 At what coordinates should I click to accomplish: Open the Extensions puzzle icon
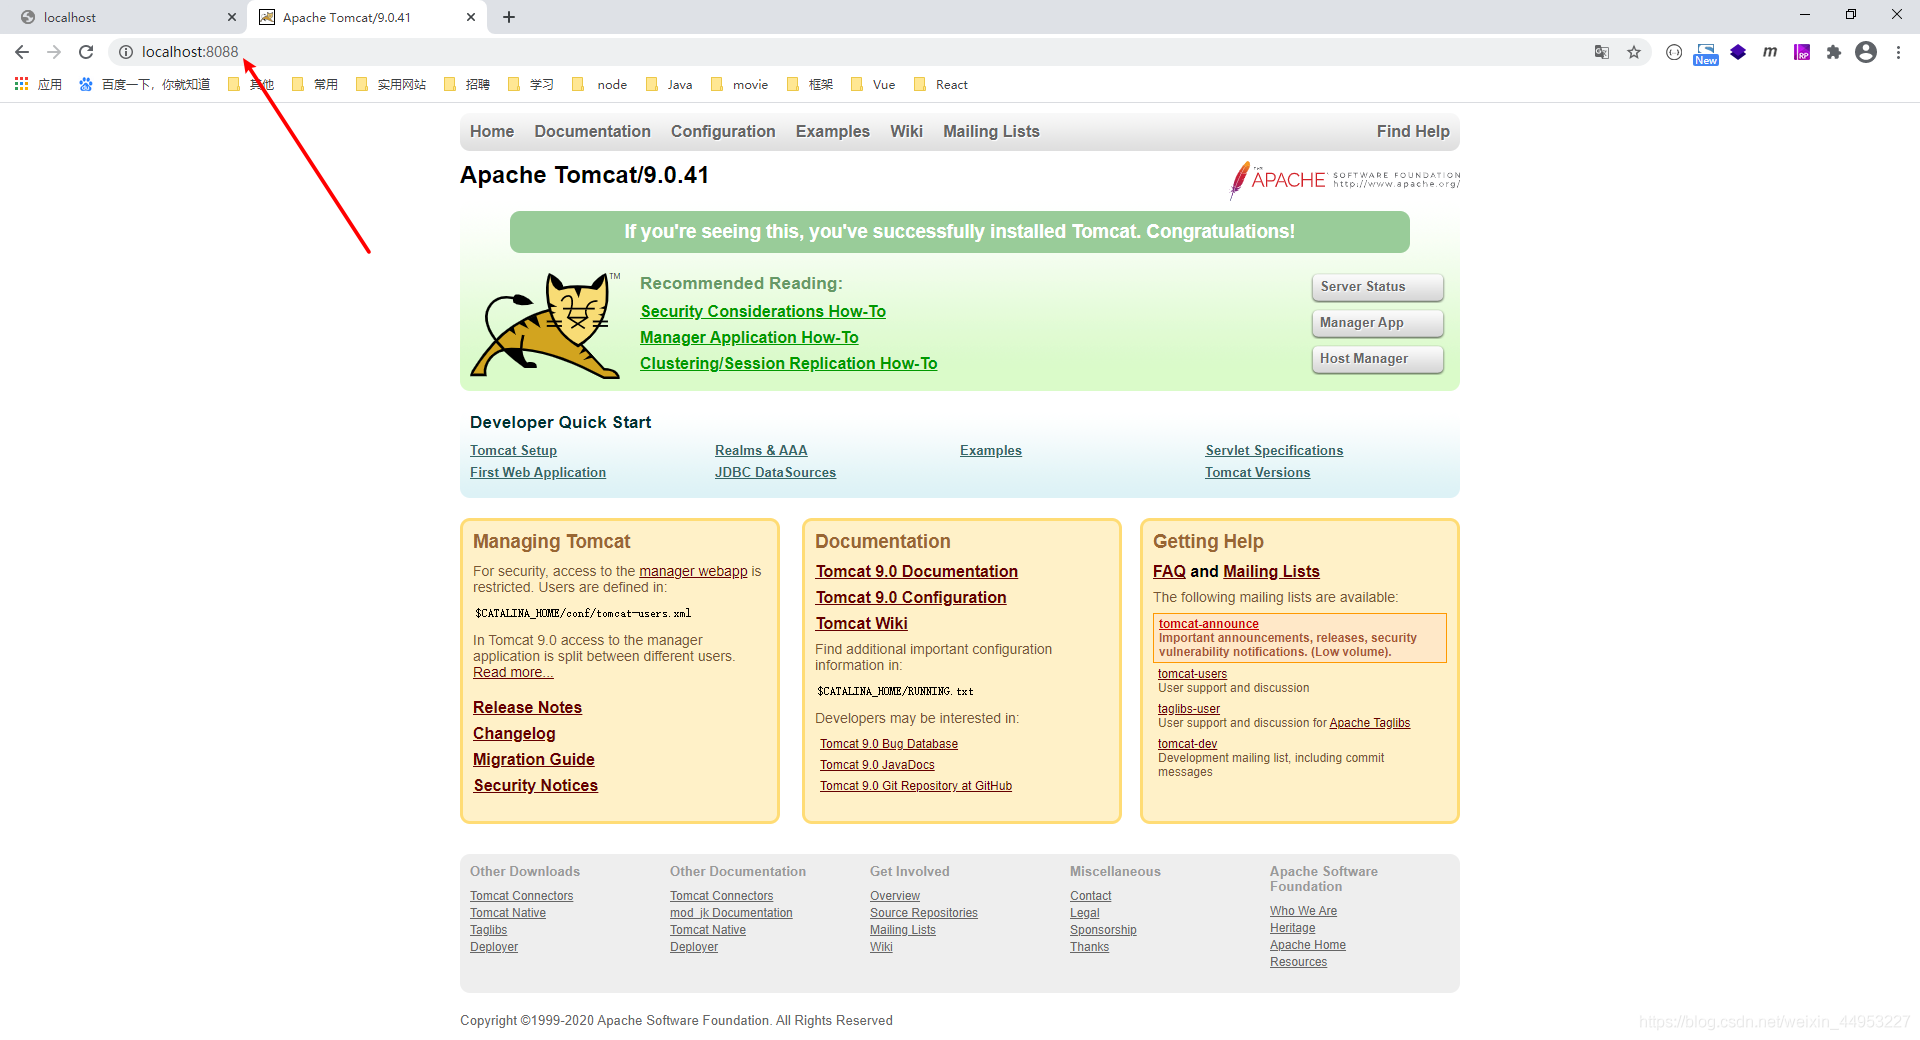1834,52
